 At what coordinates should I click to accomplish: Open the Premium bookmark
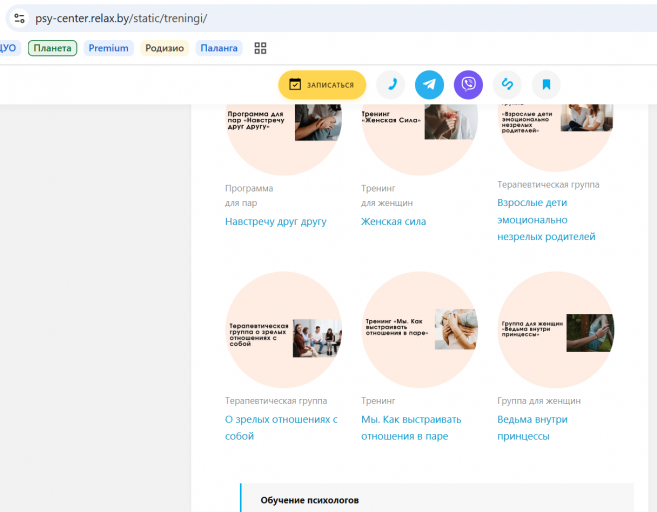click(109, 48)
